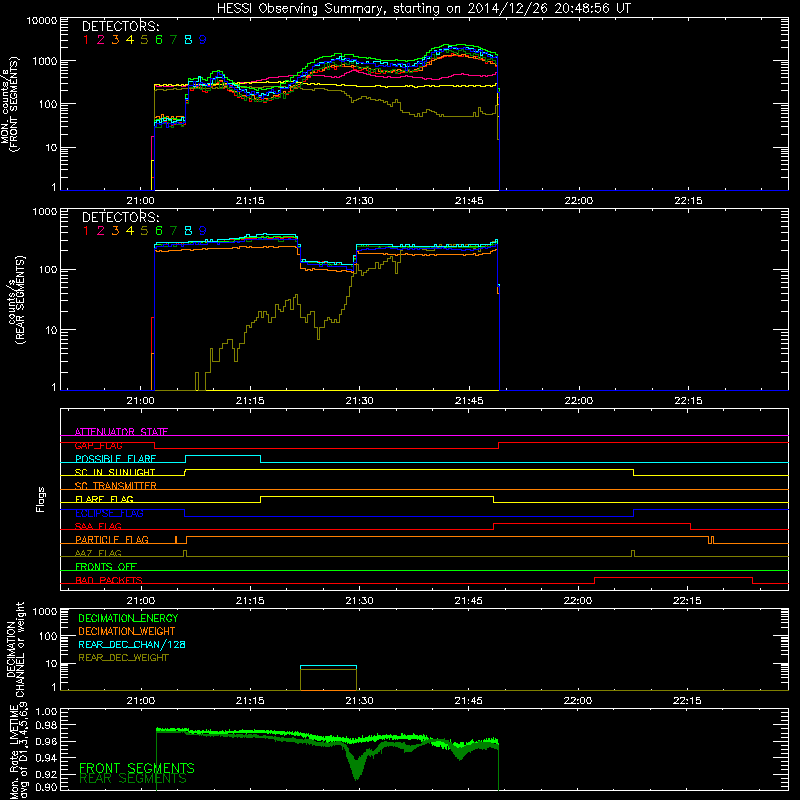800x800 pixels.
Task: Click 21:45 time label under Flags panel
Action: coord(468,601)
